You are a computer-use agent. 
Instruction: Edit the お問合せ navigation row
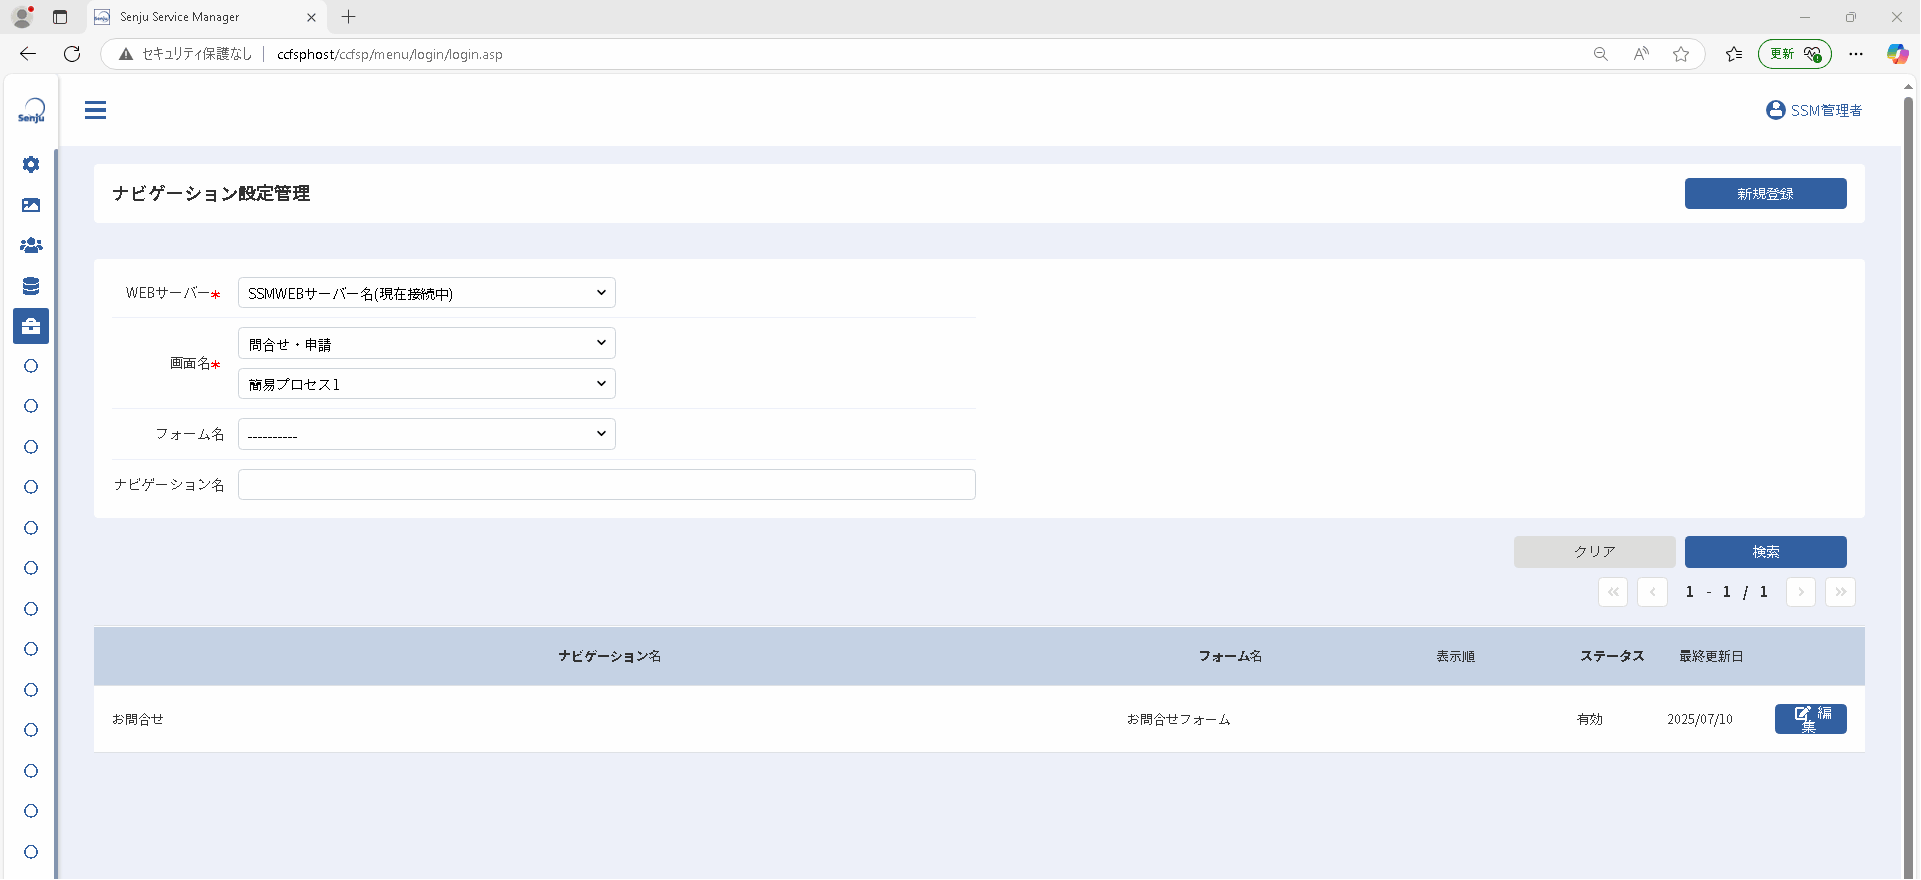point(1810,719)
